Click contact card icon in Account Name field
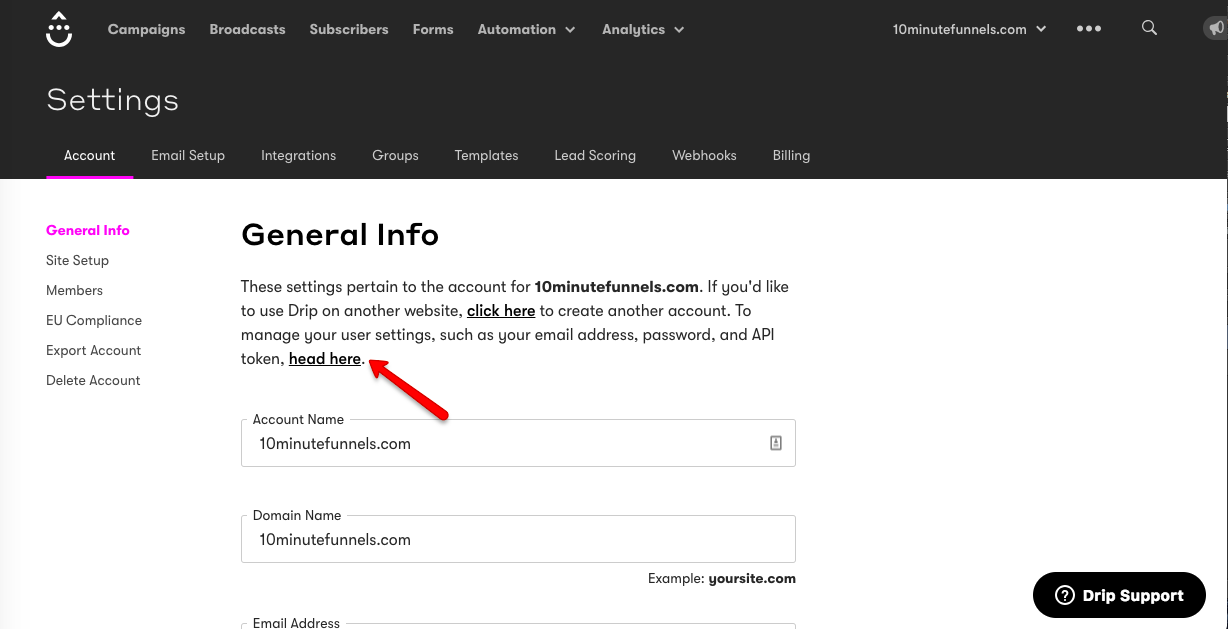 click(776, 443)
